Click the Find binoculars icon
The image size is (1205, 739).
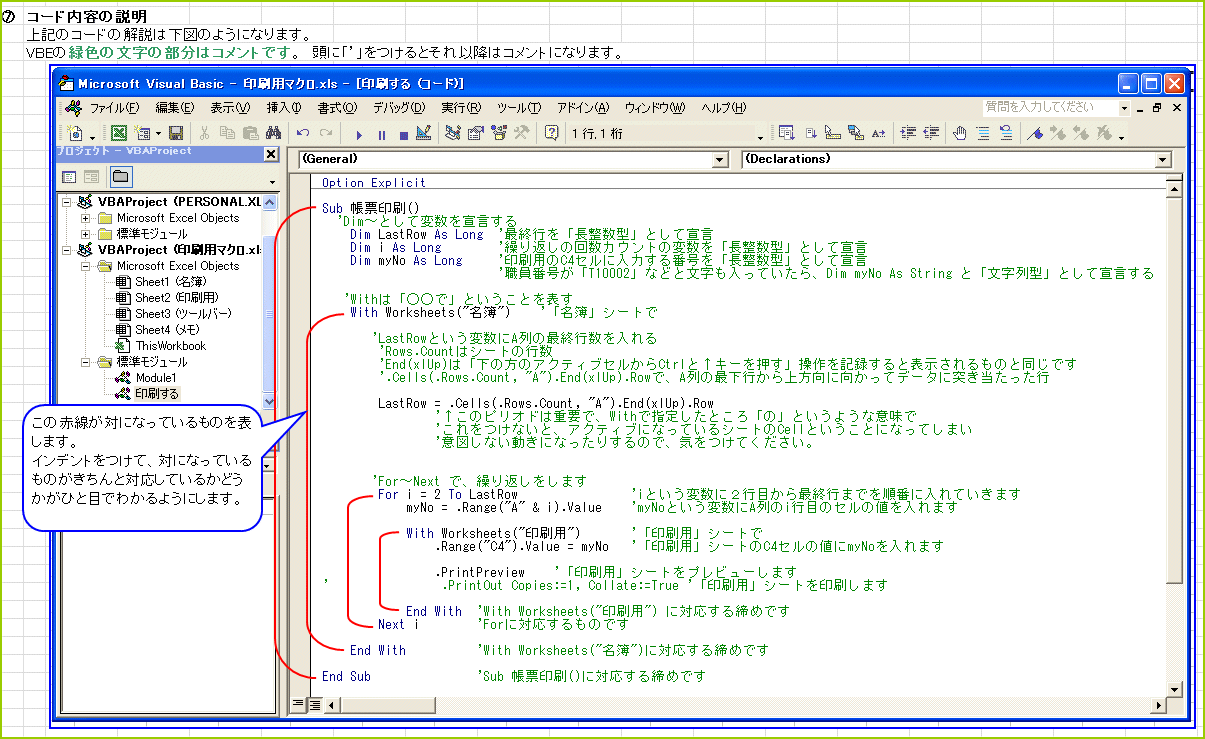273,133
